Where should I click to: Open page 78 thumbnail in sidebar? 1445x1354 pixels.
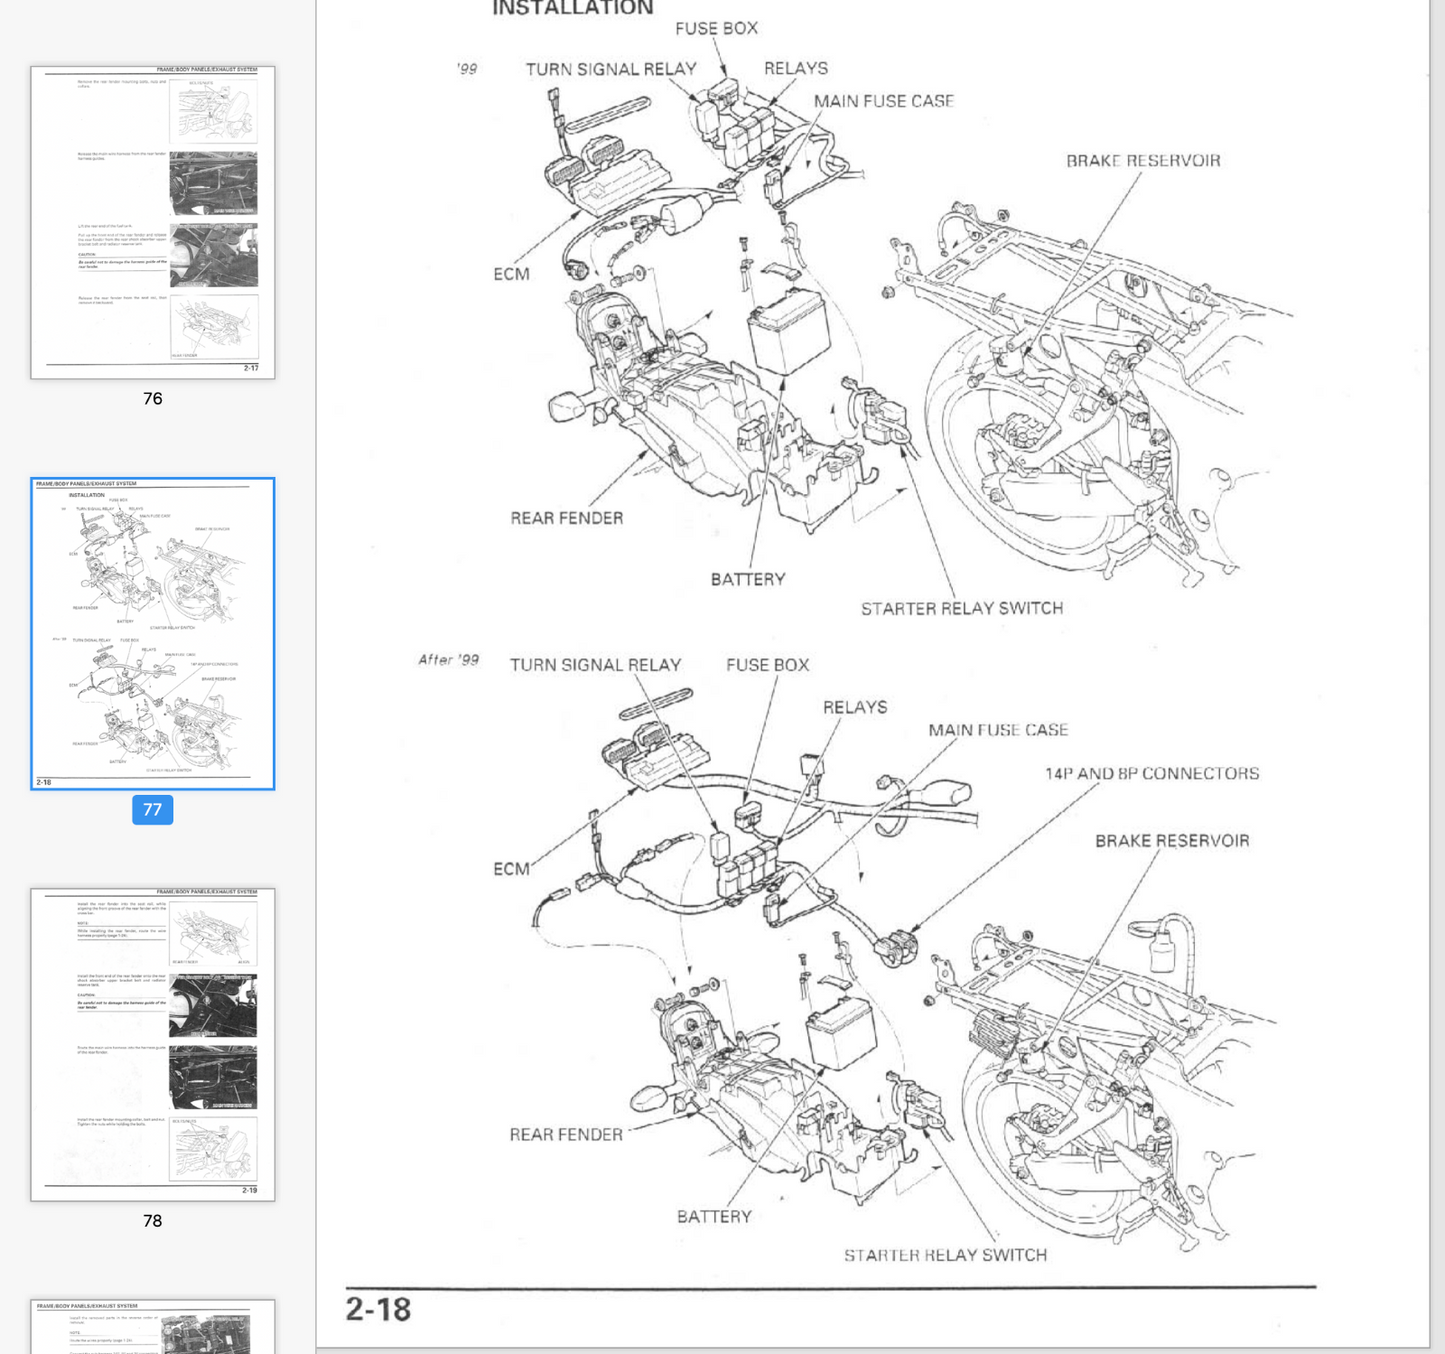coord(153,1045)
